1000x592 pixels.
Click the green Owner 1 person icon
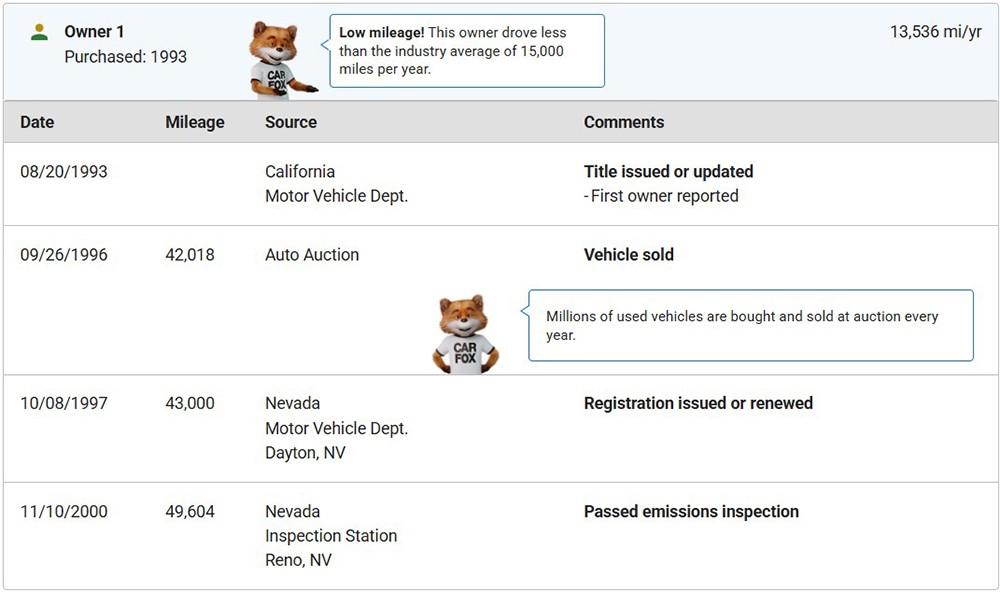[x=39, y=32]
